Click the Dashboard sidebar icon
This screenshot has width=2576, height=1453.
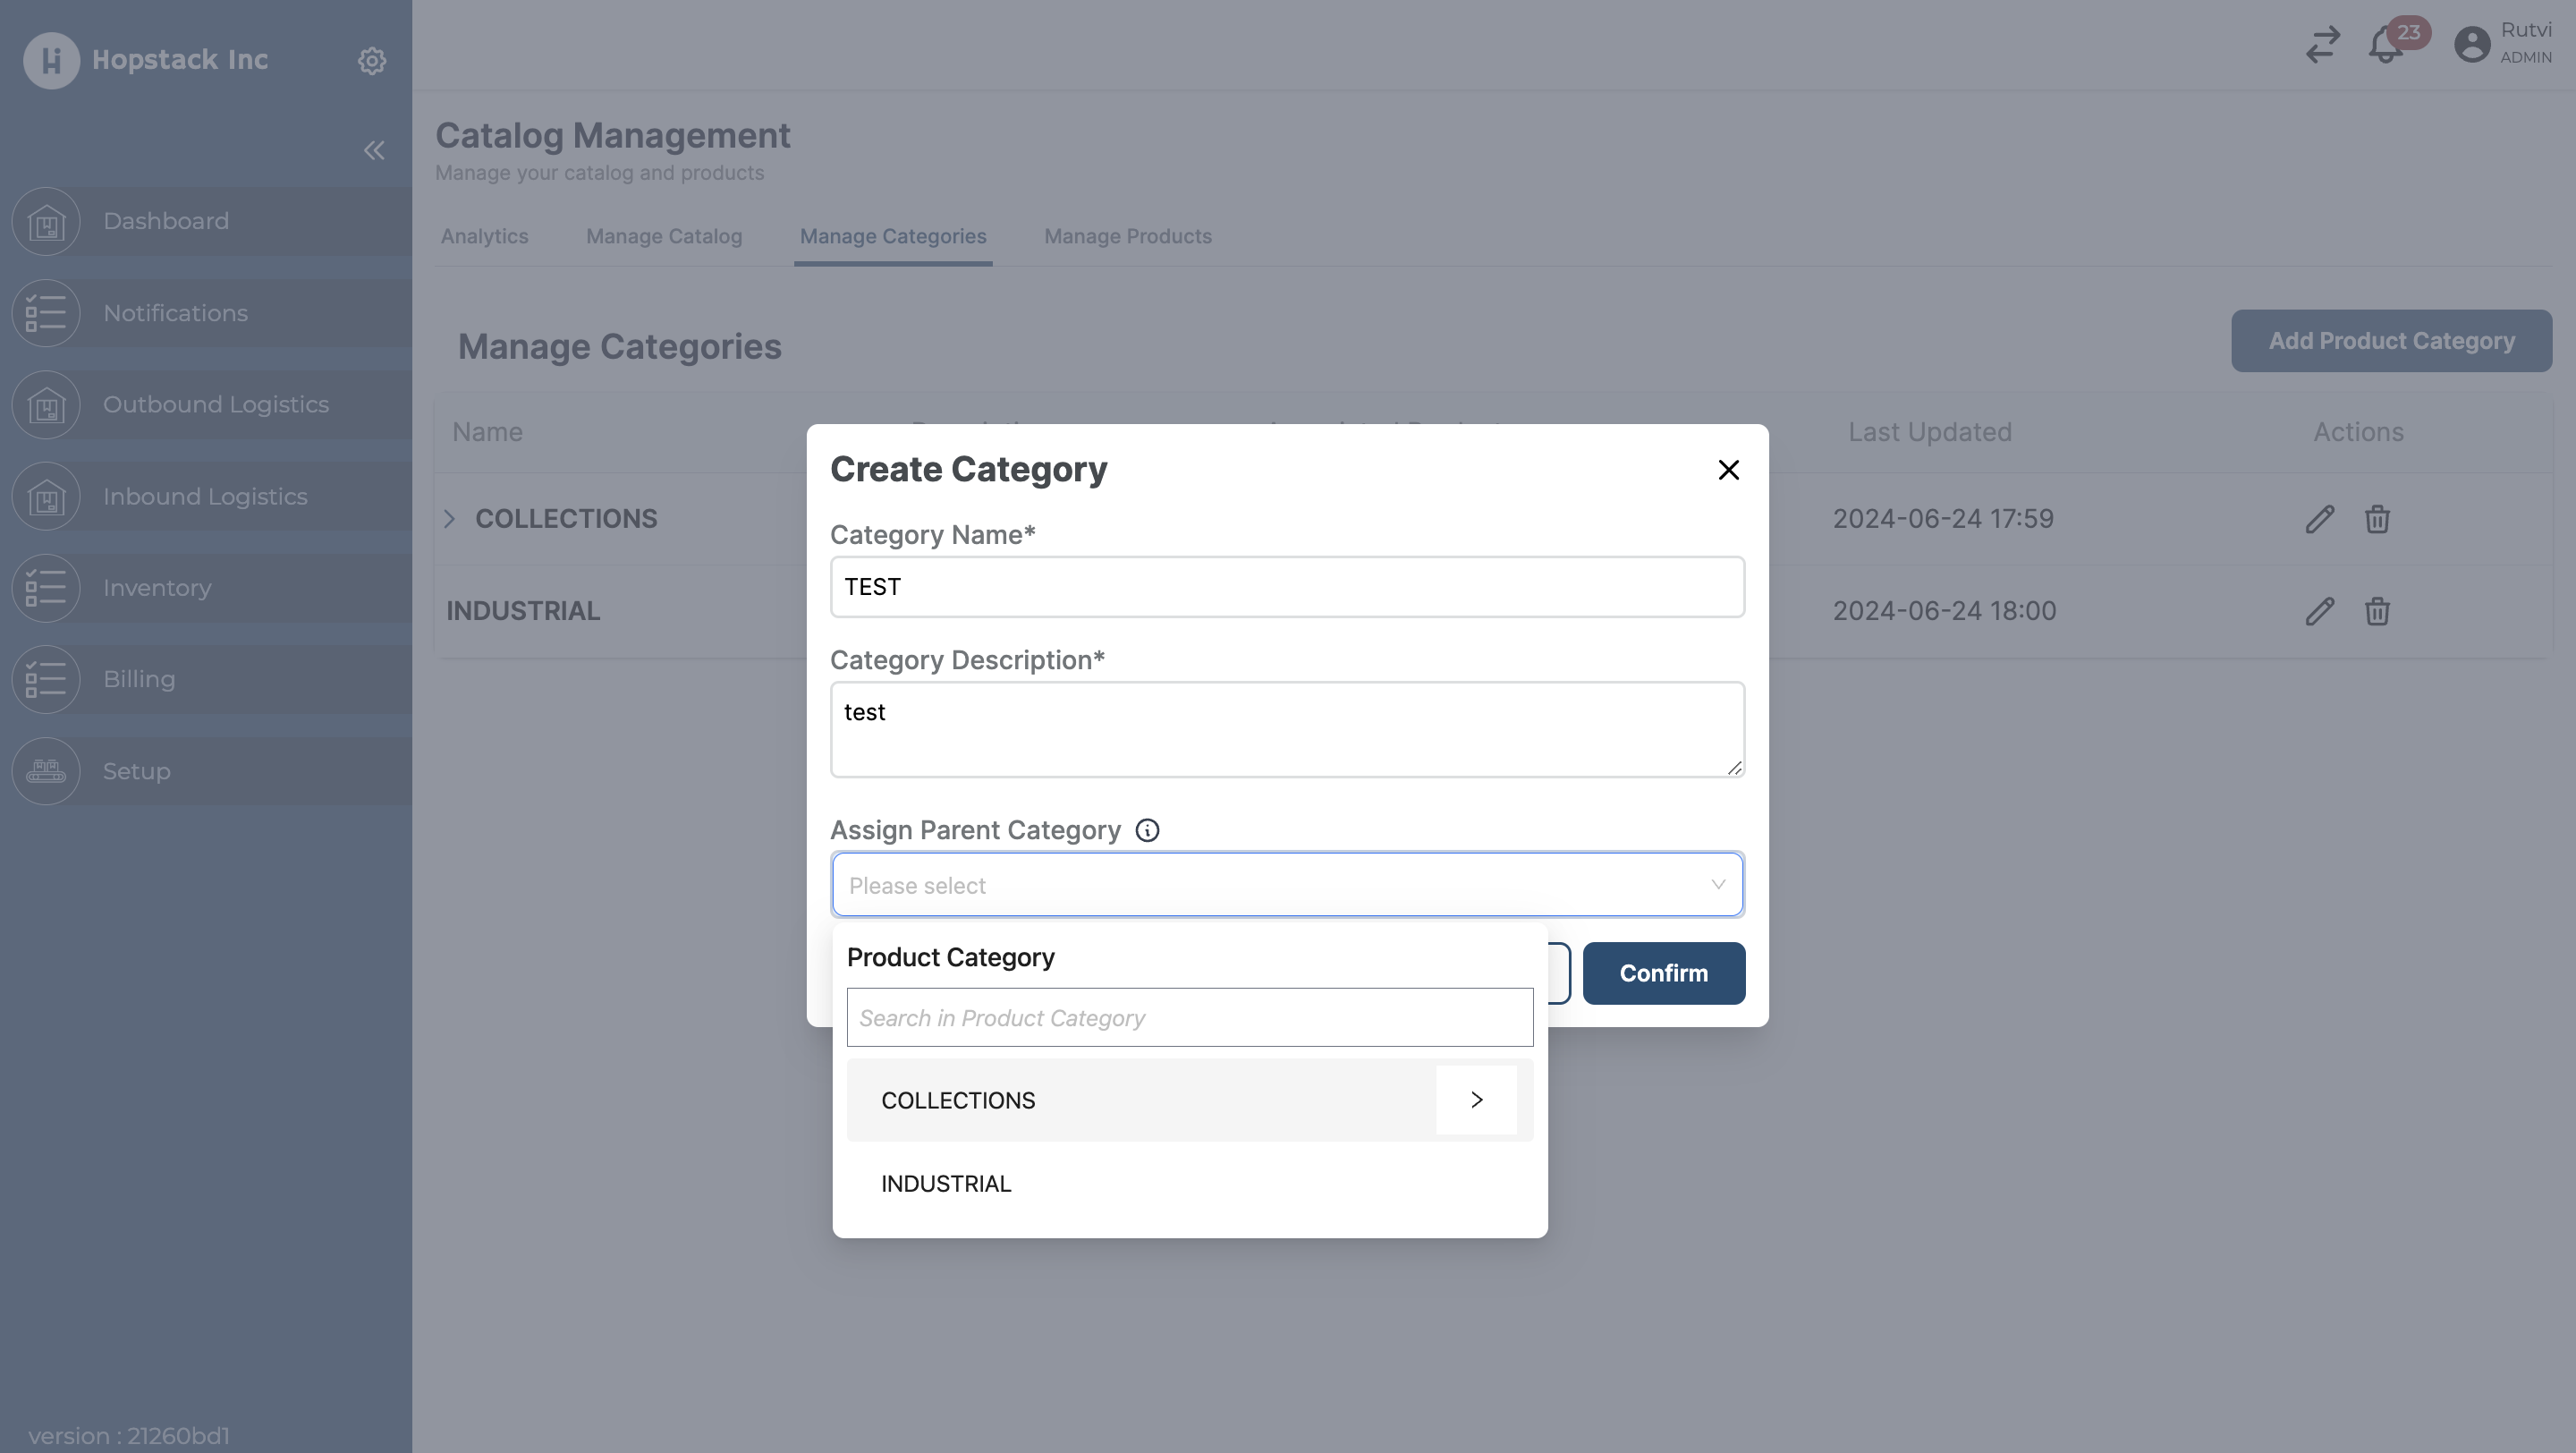pyautogui.click(x=46, y=221)
